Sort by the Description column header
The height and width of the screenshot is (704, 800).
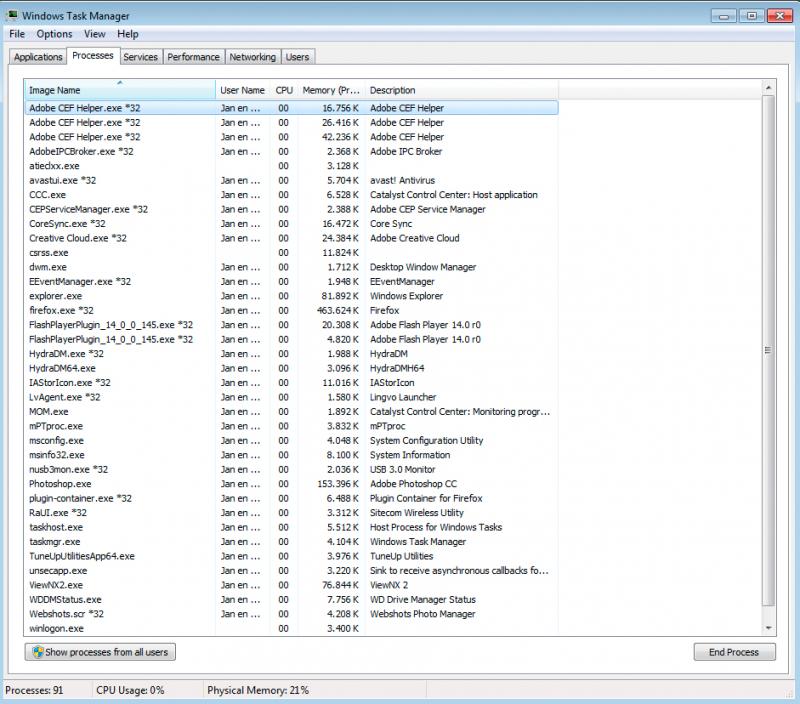(462, 90)
